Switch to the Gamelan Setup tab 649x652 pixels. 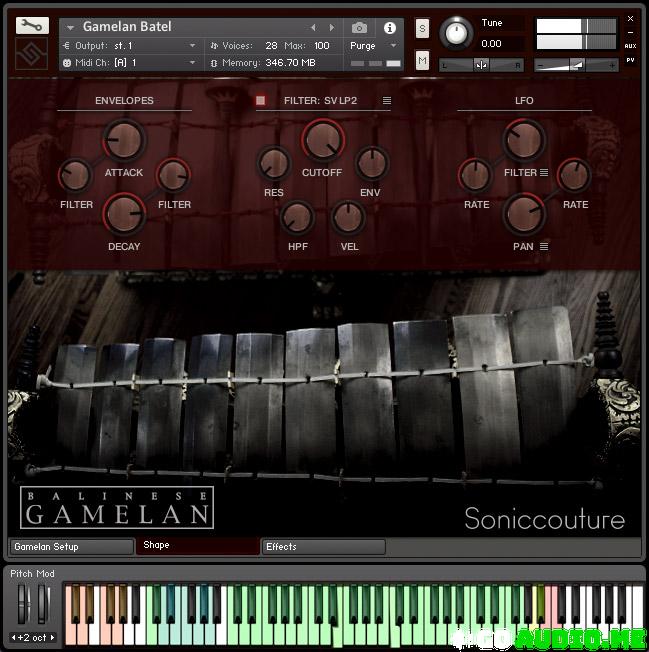(72, 547)
